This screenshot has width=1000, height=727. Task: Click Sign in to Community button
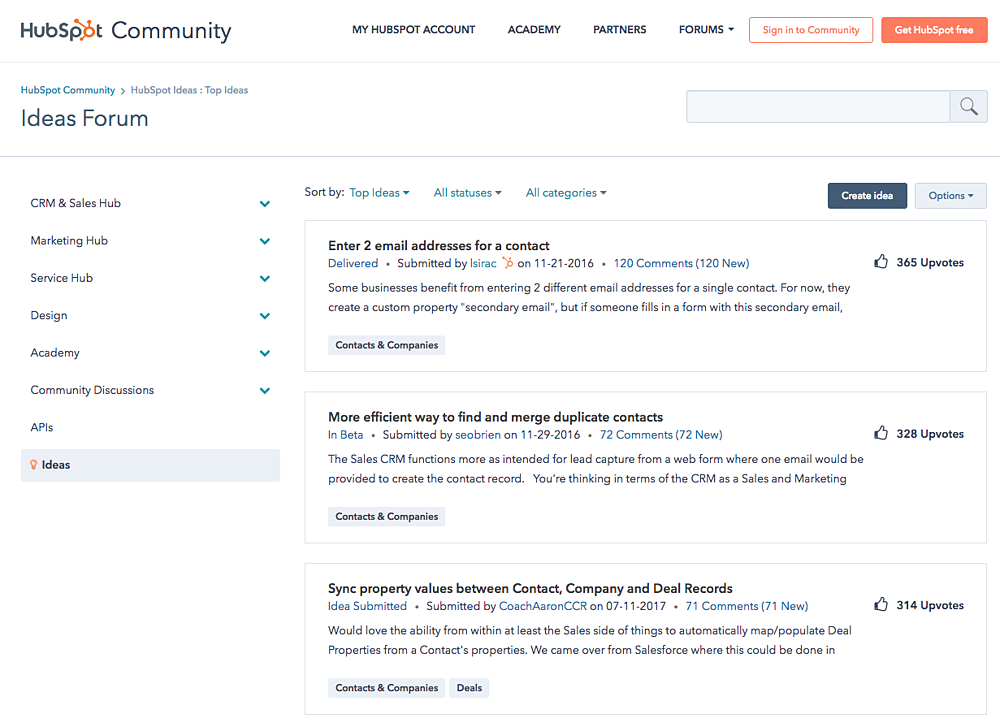click(x=811, y=30)
